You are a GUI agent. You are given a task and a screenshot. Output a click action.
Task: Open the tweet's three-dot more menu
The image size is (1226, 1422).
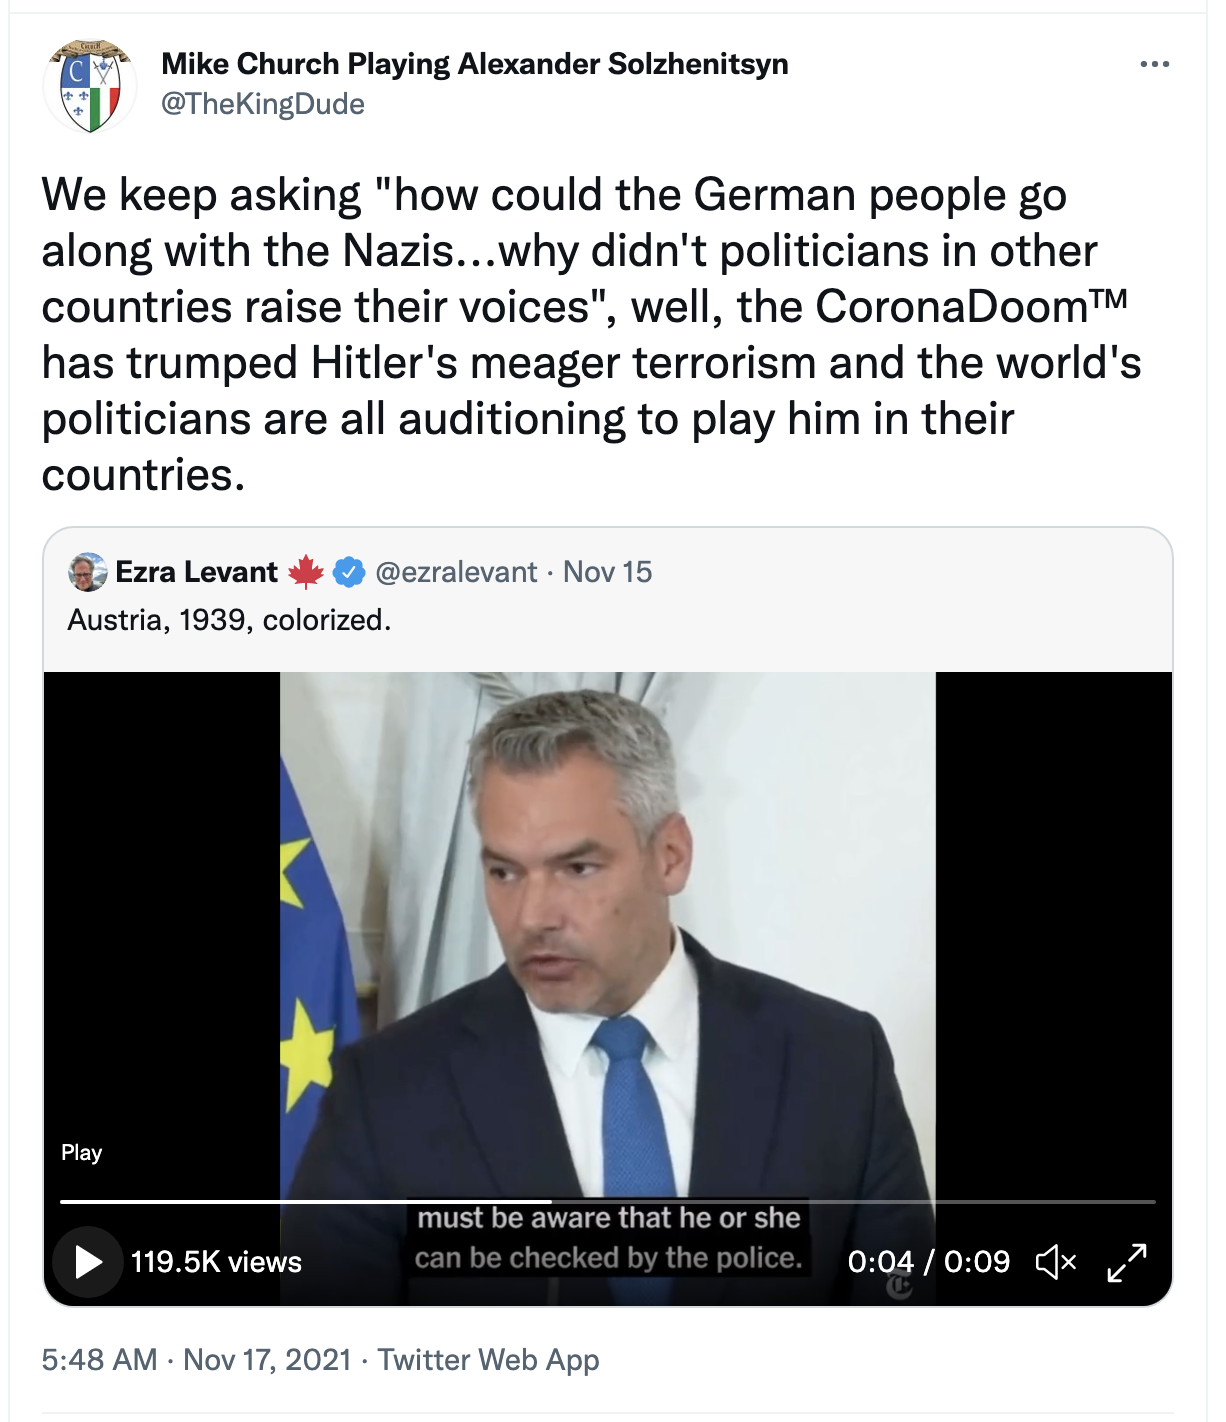[1154, 64]
